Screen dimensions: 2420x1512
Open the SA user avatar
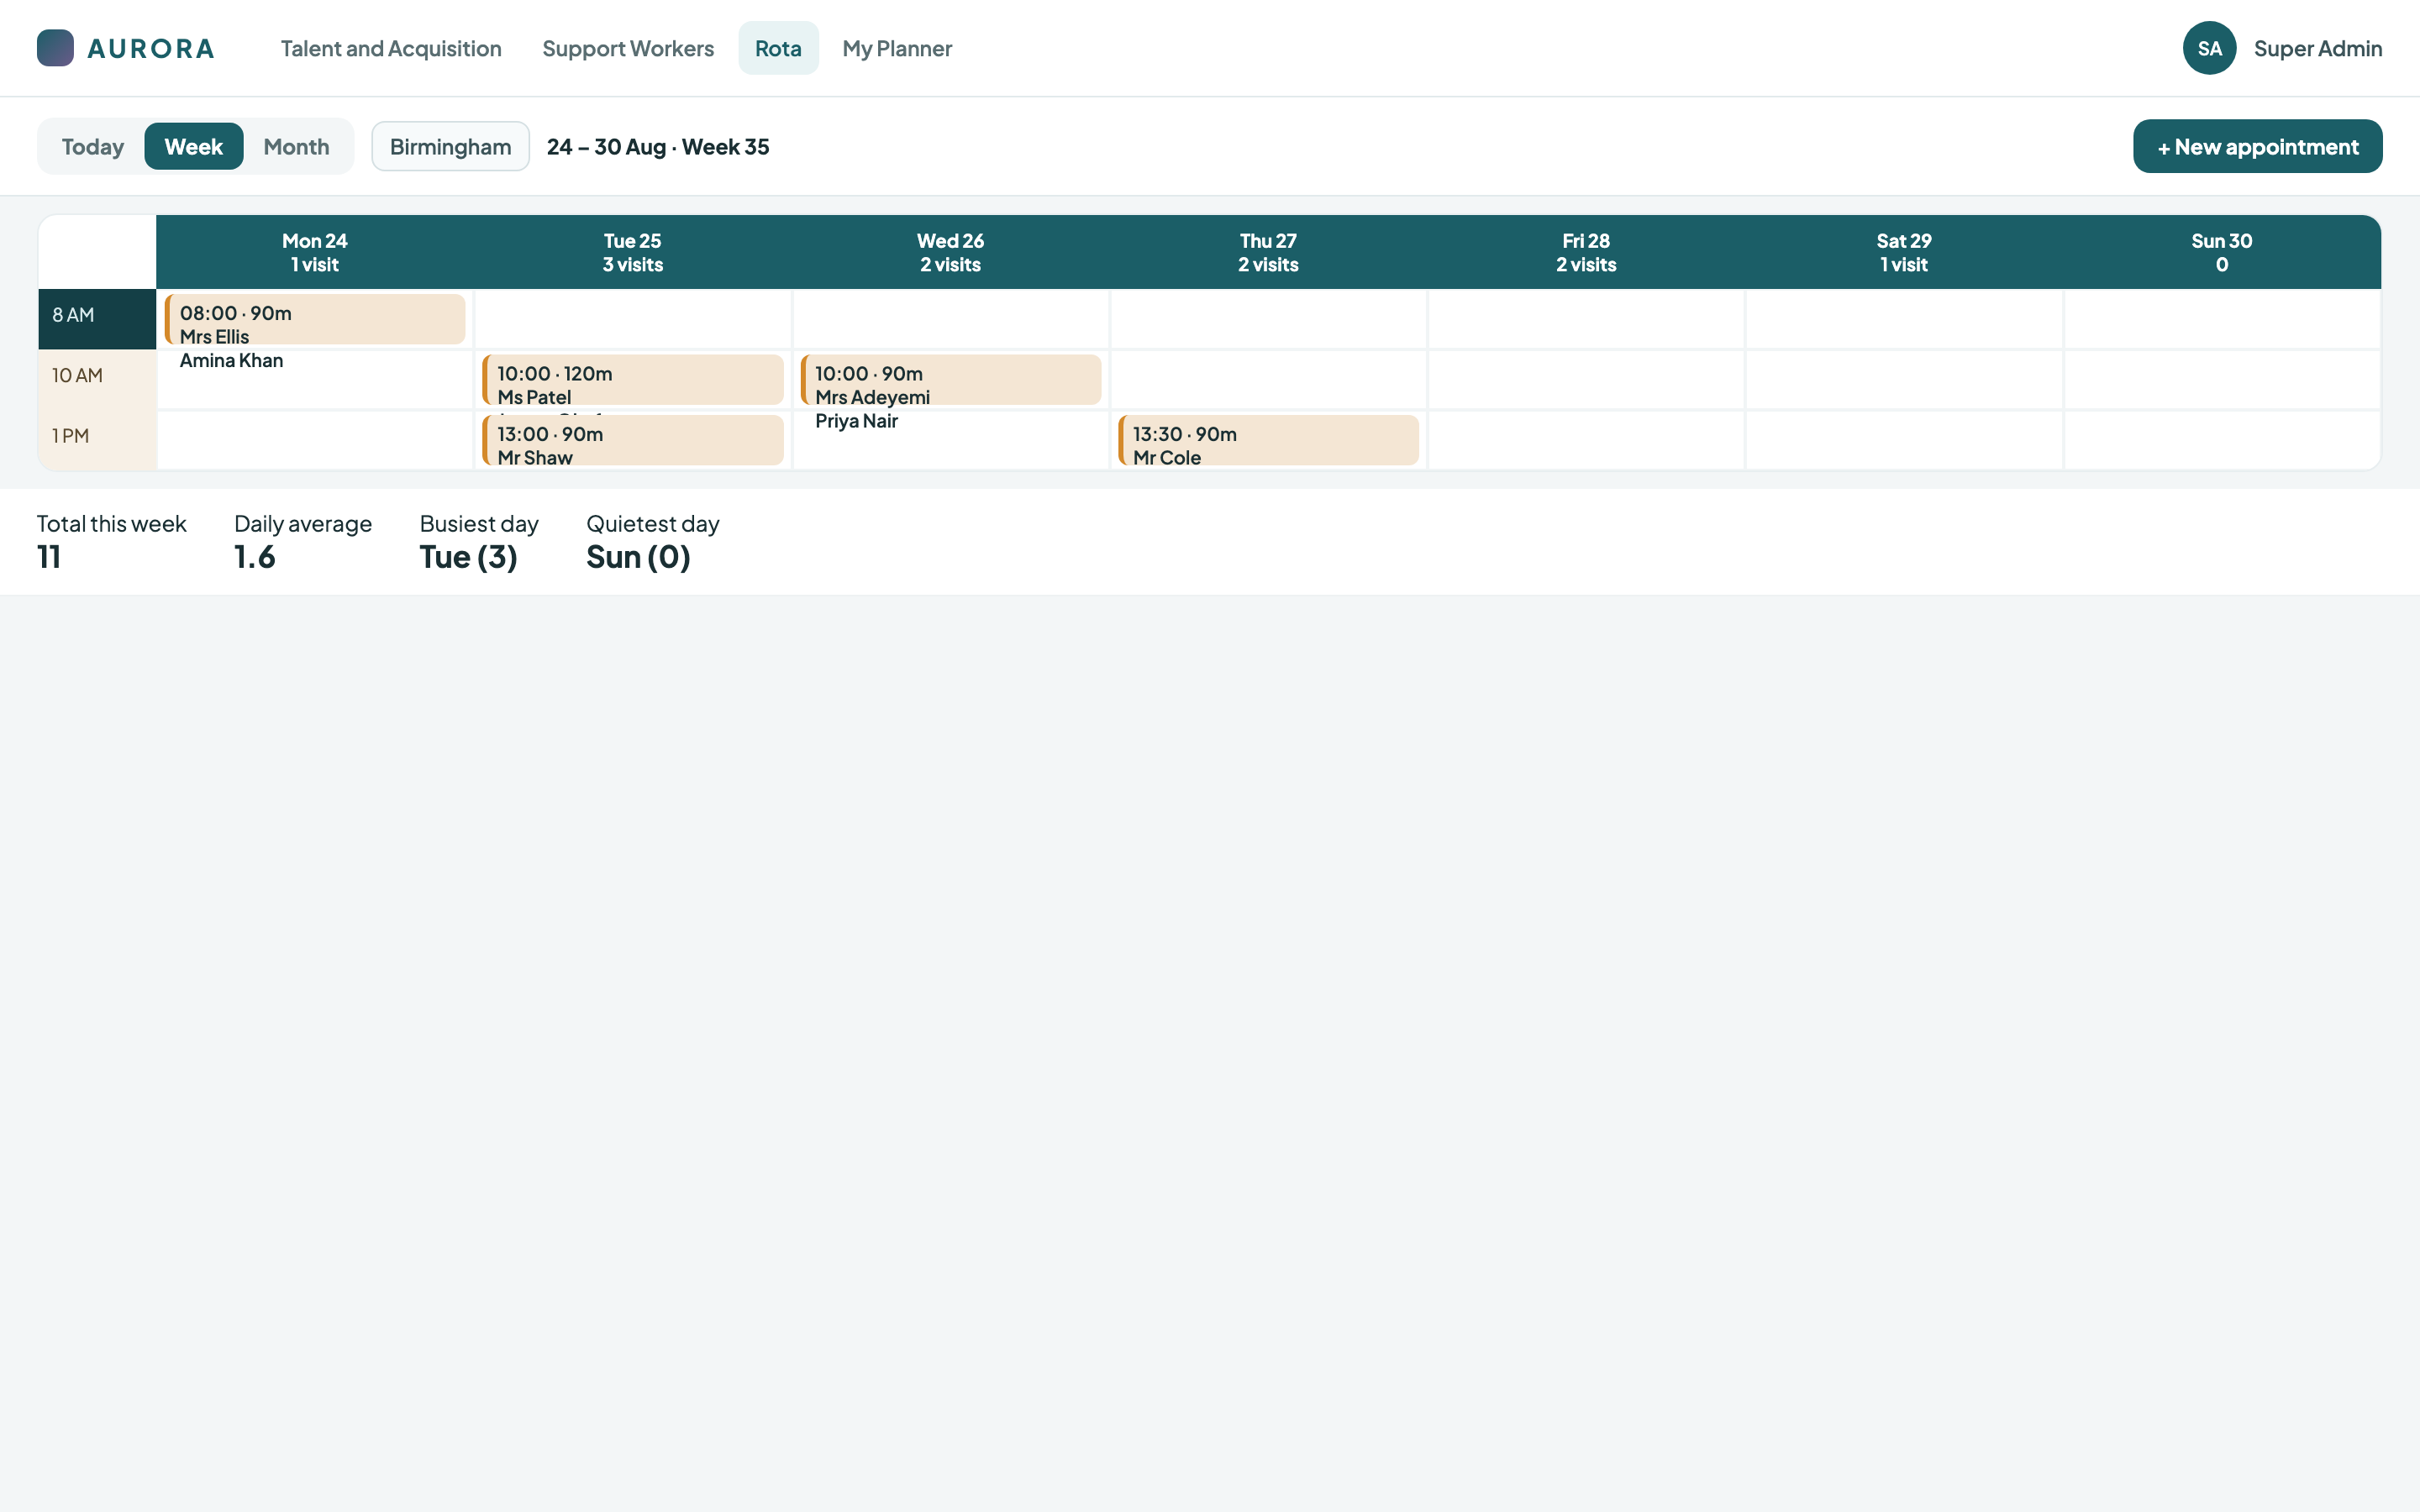click(x=2209, y=48)
